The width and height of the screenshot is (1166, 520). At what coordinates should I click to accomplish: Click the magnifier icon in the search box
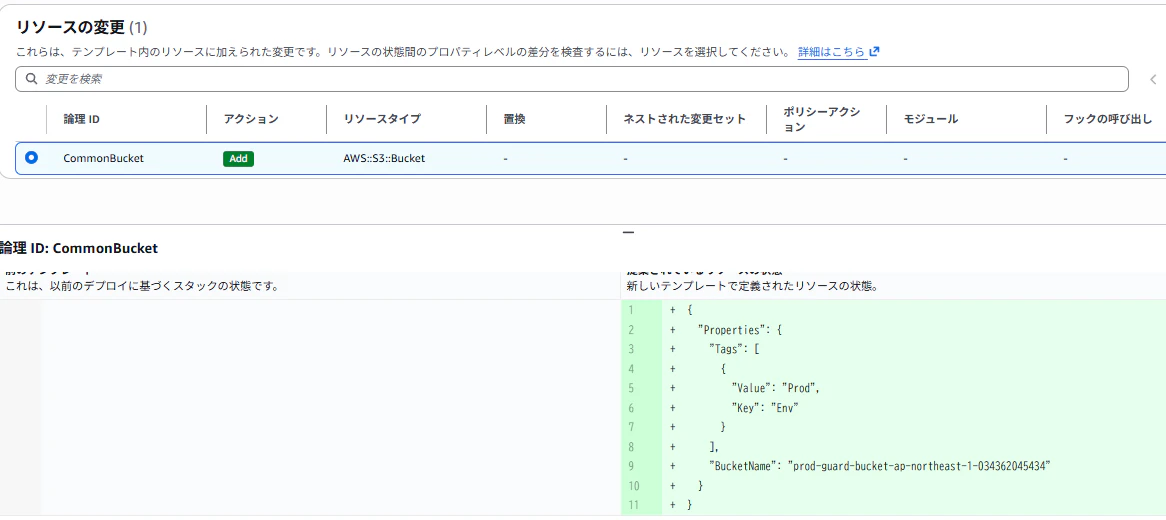pyautogui.click(x=30, y=79)
